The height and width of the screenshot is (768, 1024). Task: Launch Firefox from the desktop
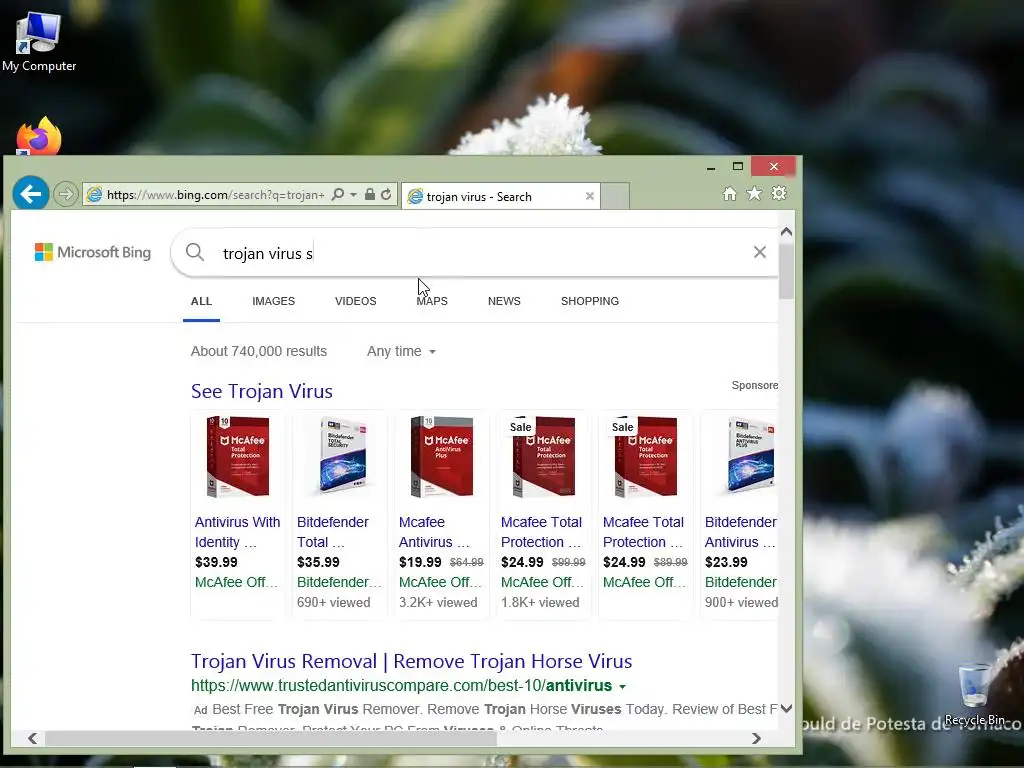pyautogui.click(x=39, y=136)
